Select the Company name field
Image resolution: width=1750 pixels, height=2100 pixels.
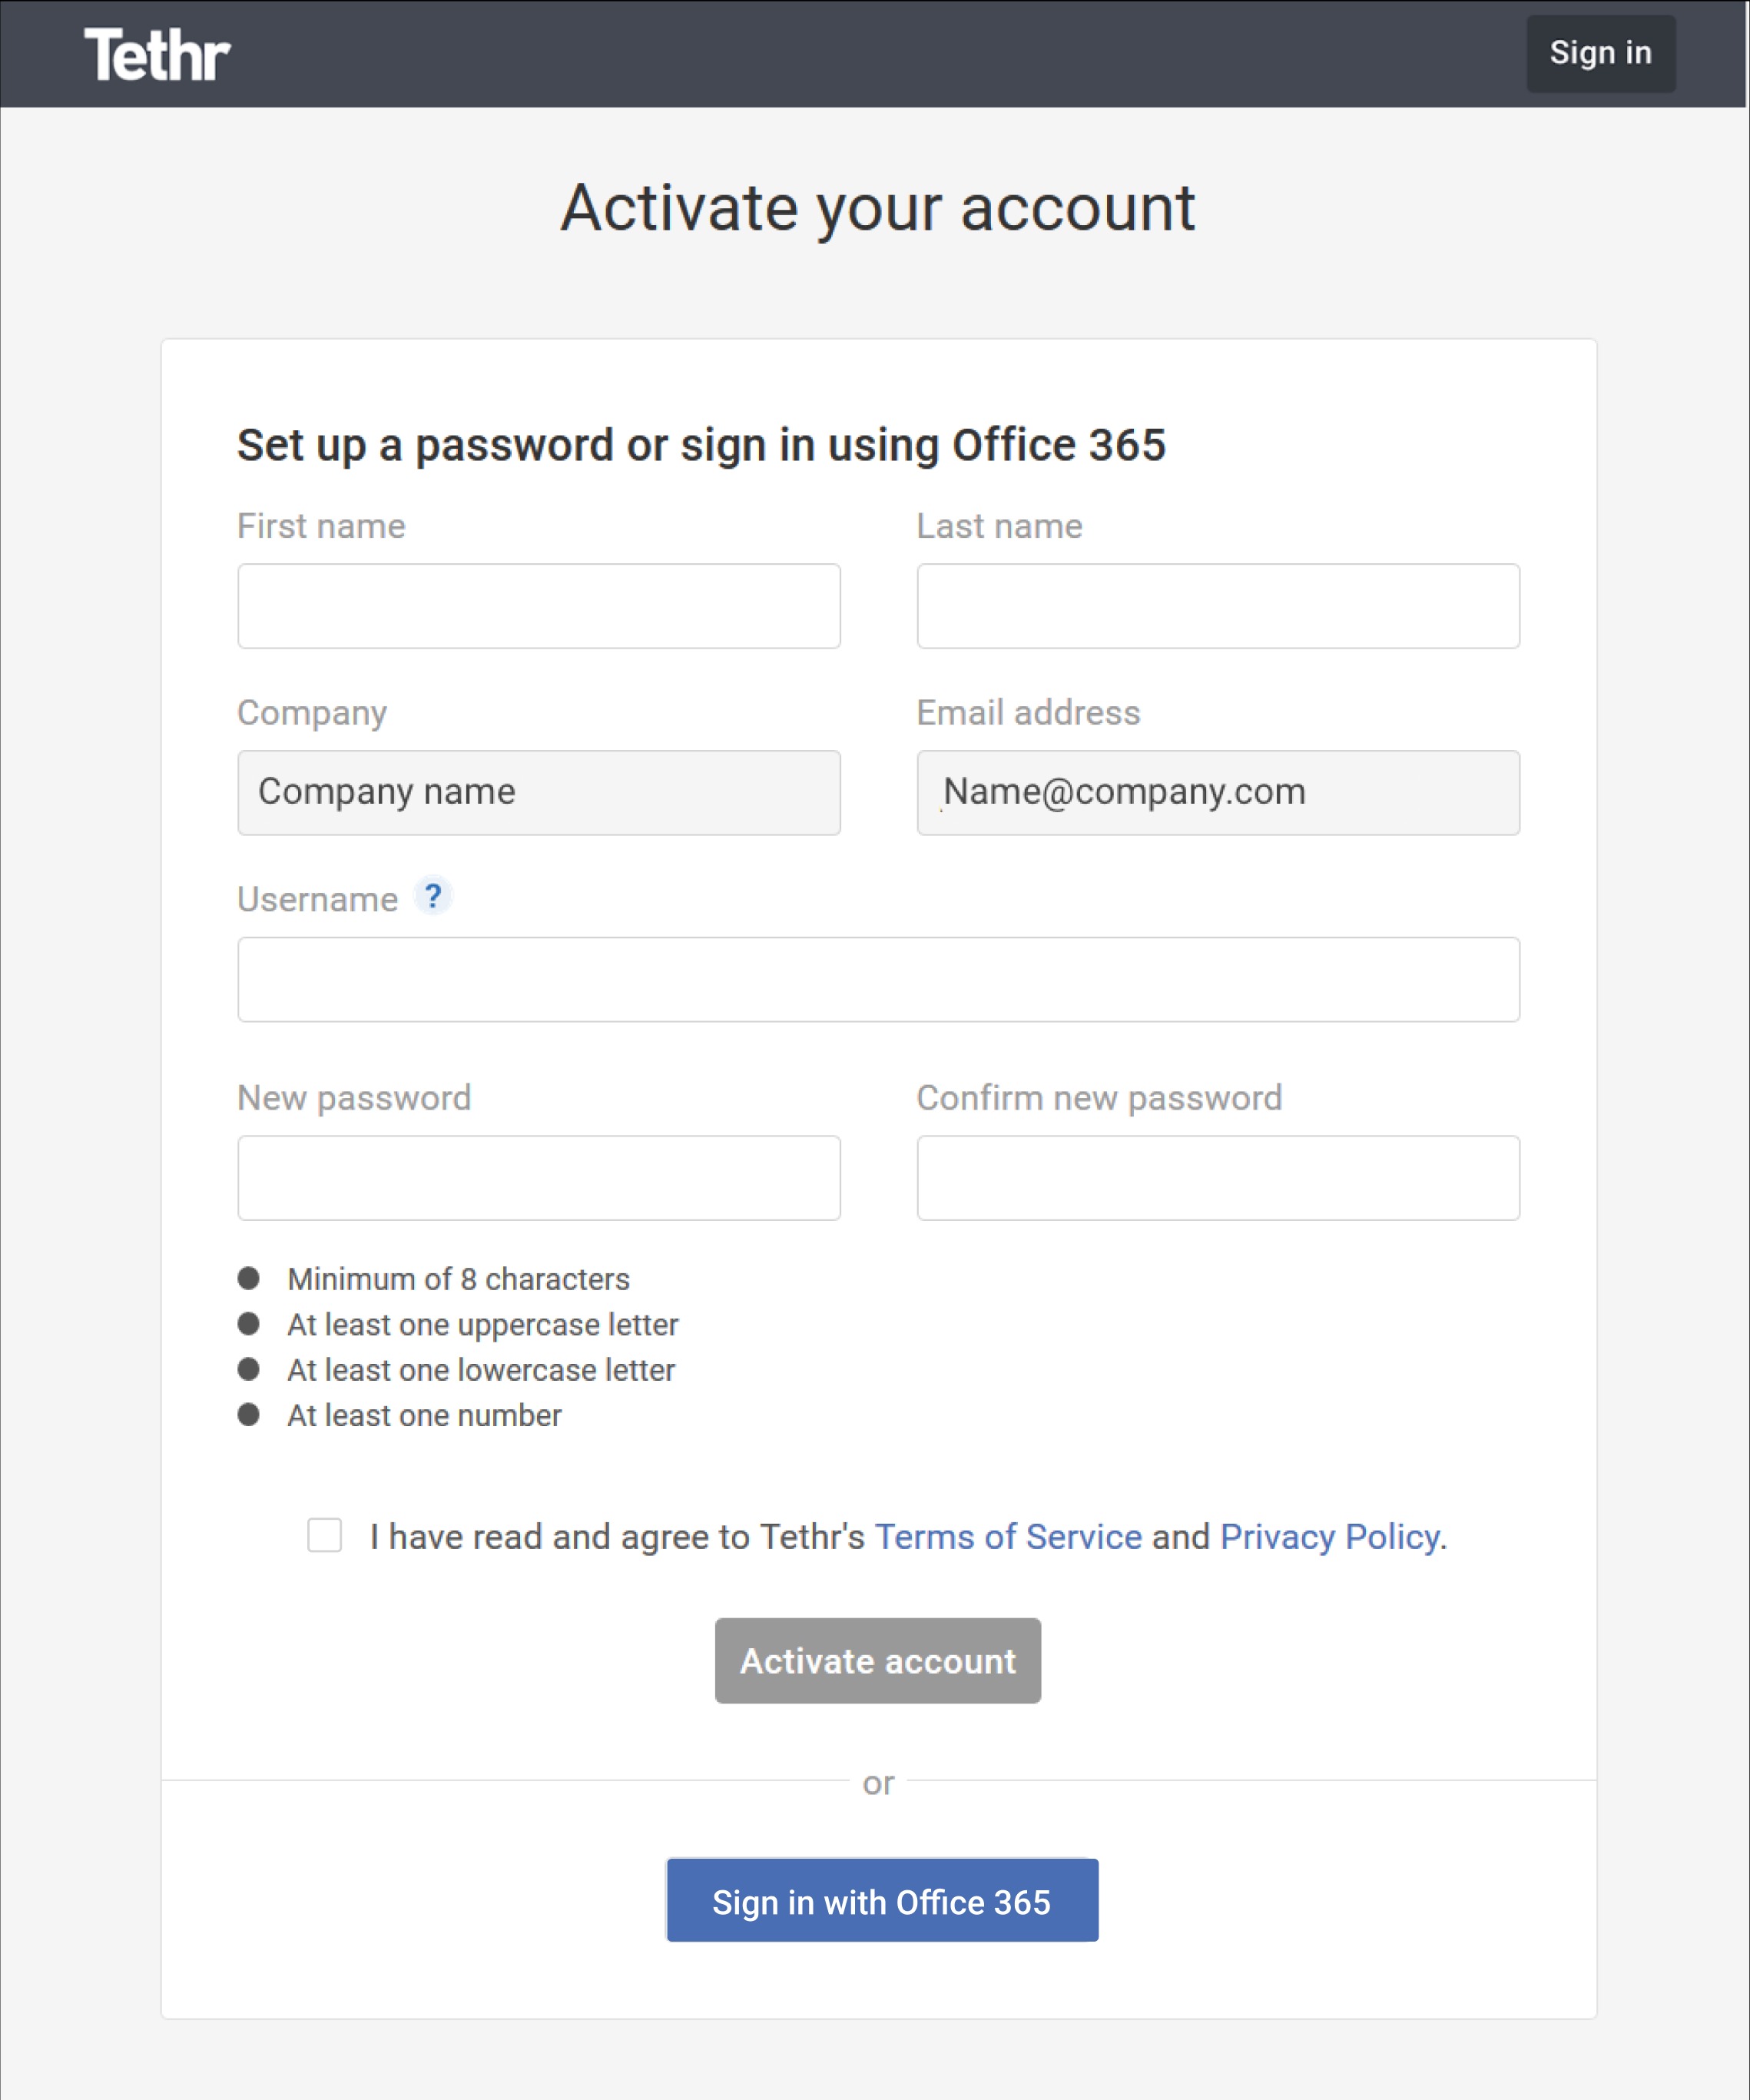(538, 793)
